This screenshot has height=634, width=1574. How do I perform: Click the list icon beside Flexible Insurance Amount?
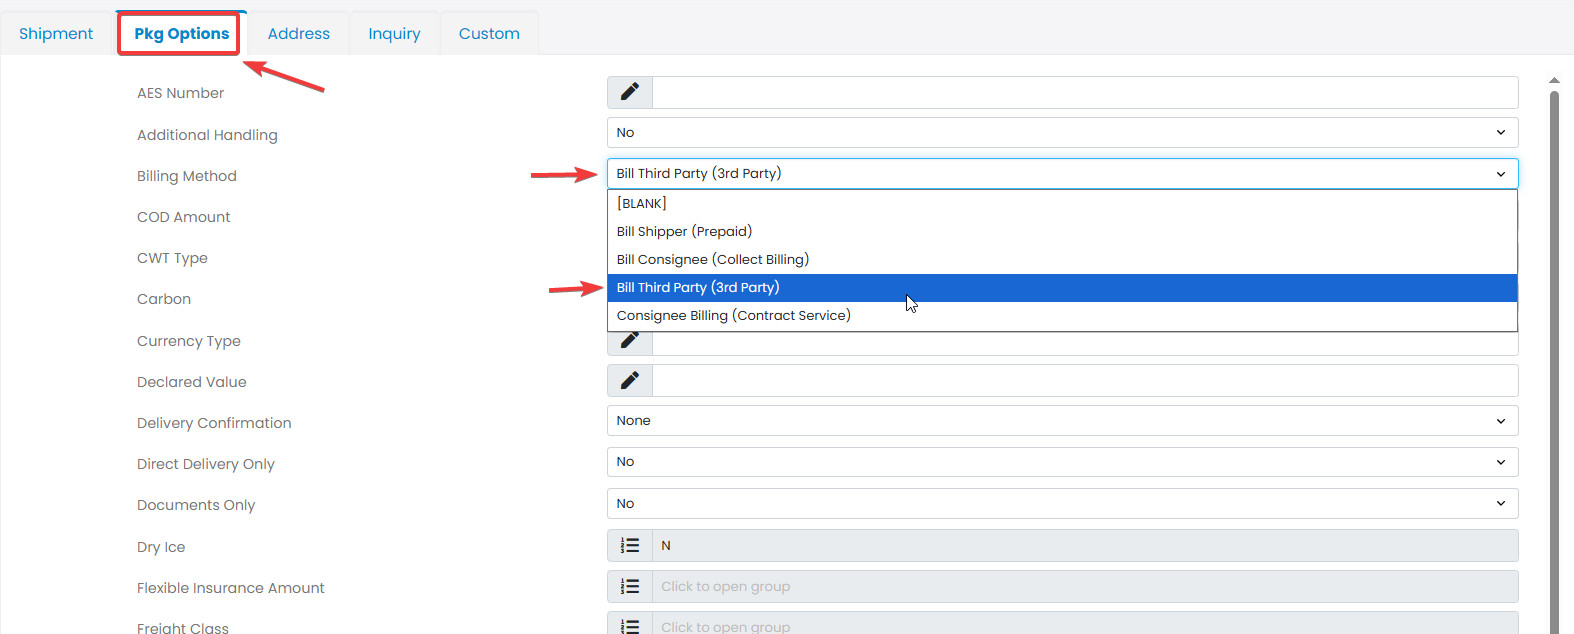[x=630, y=586]
